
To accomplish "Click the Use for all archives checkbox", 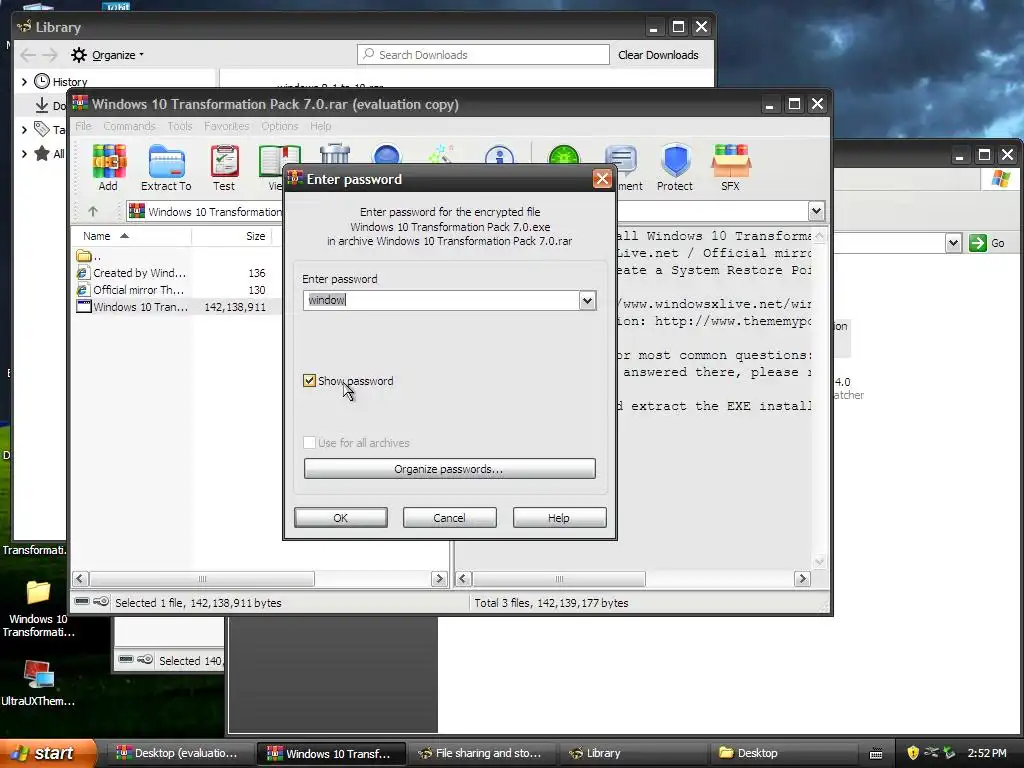I will point(310,443).
